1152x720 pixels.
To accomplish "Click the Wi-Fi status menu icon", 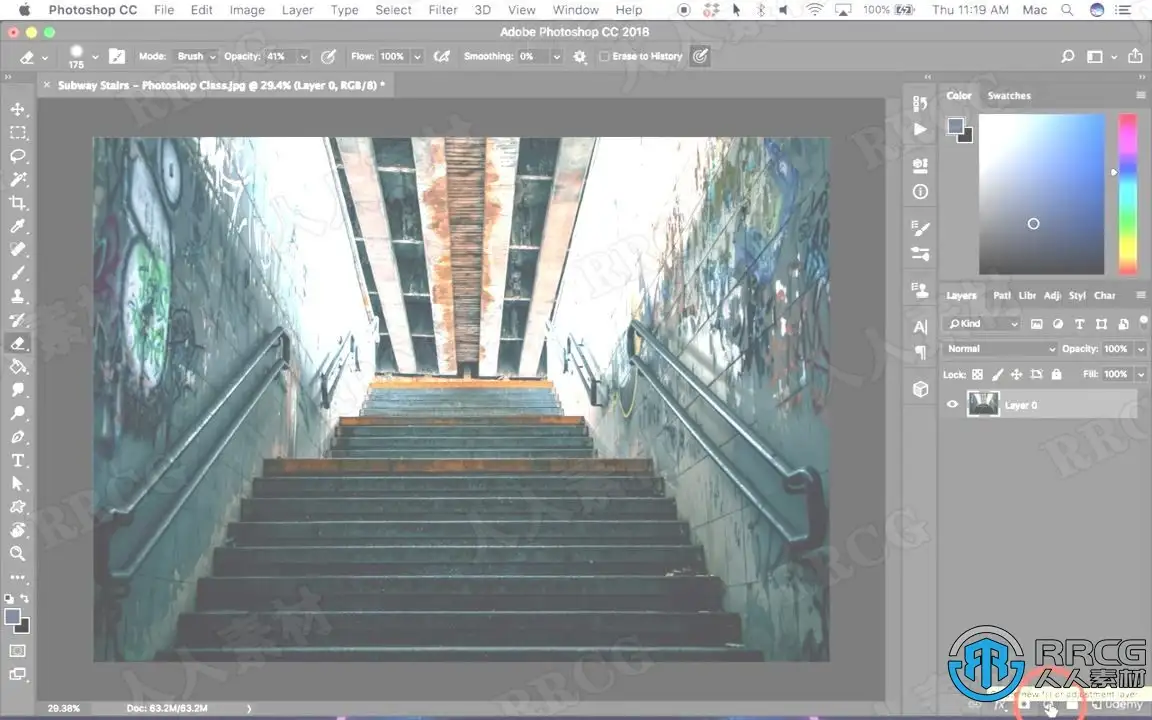I will pyautogui.click(x=814, y=10).
